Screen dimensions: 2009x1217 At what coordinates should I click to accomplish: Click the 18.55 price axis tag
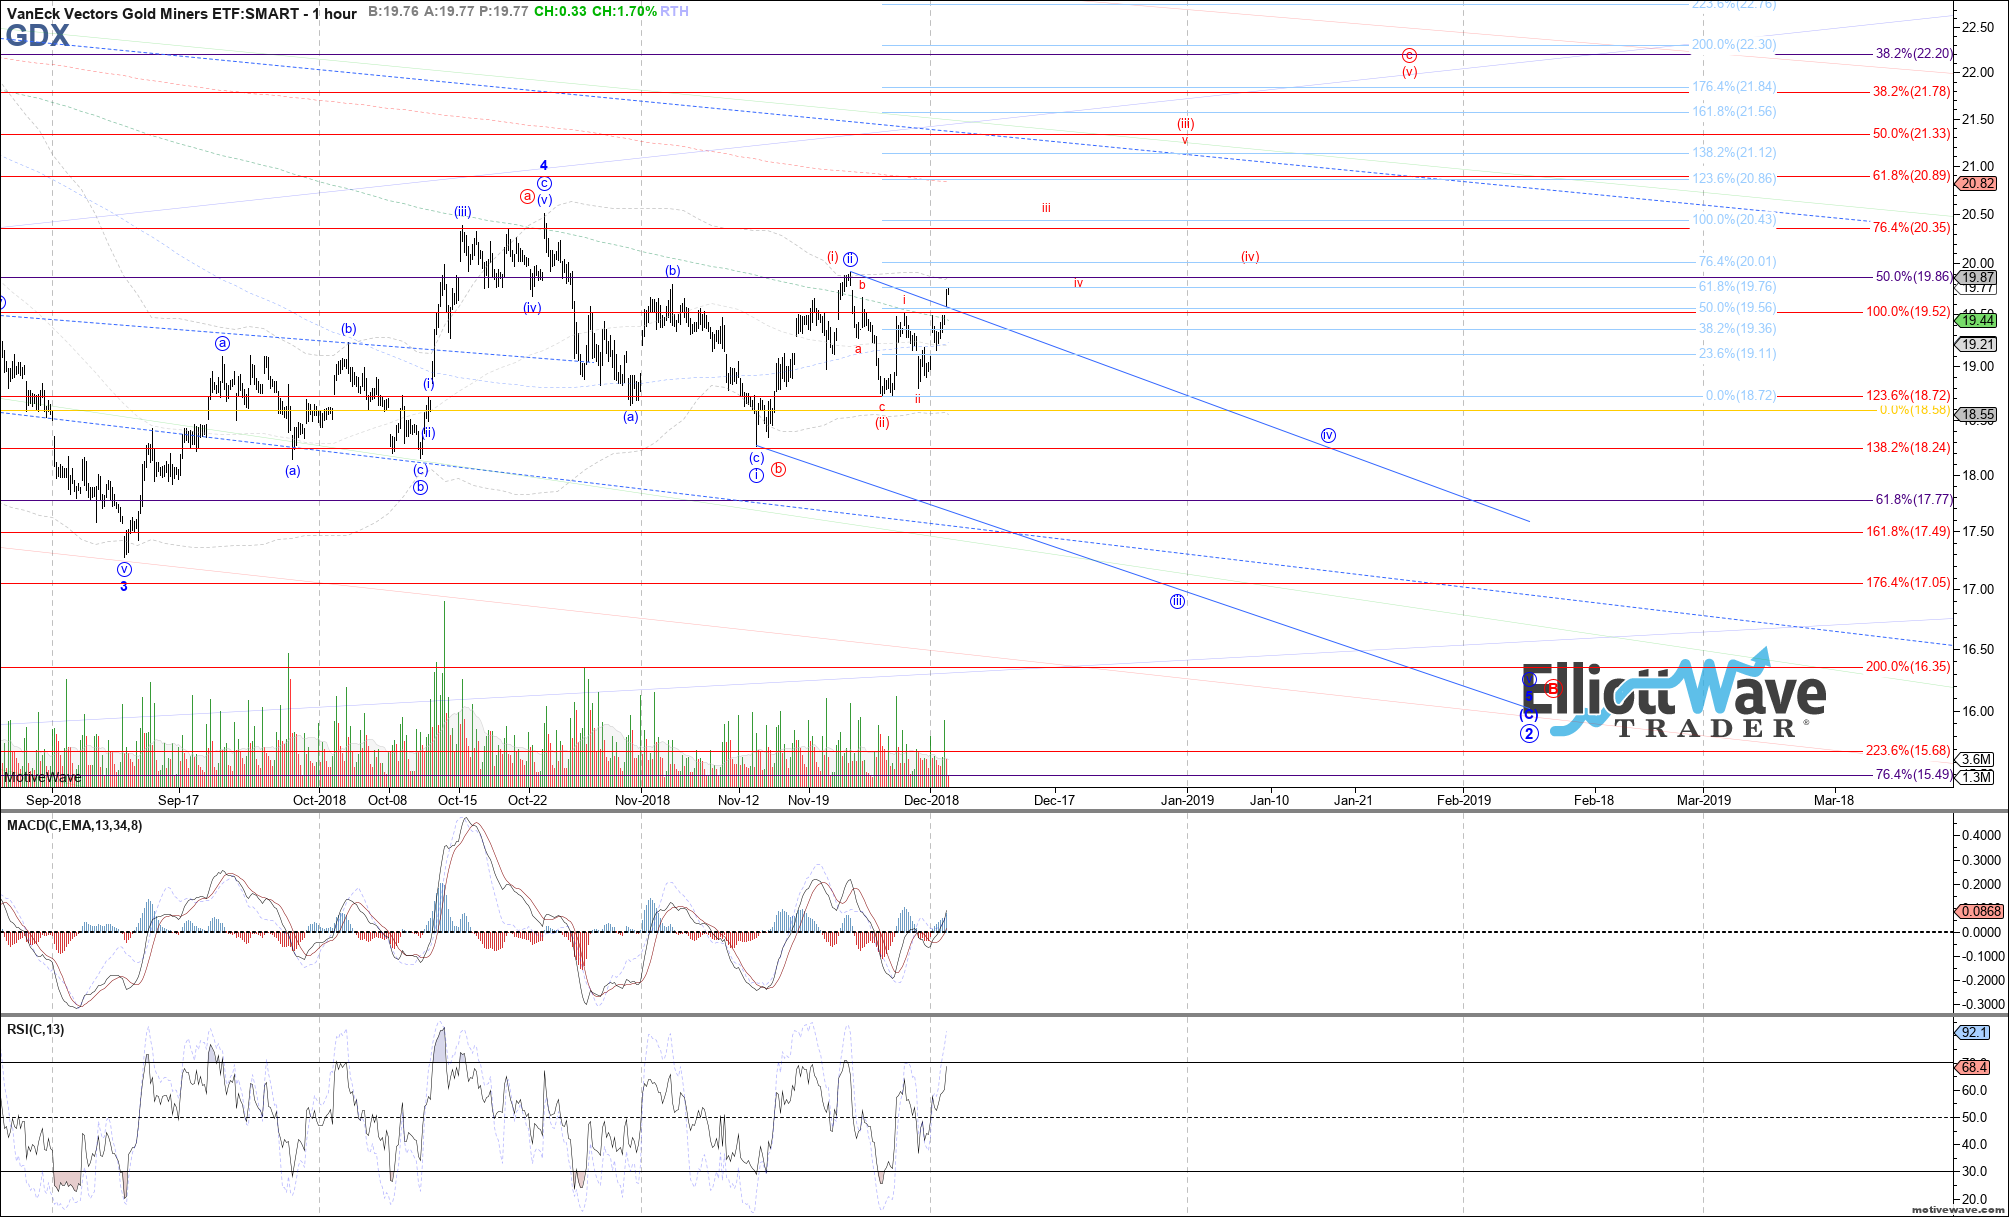pyautogui.click(x=1977, y=414)
